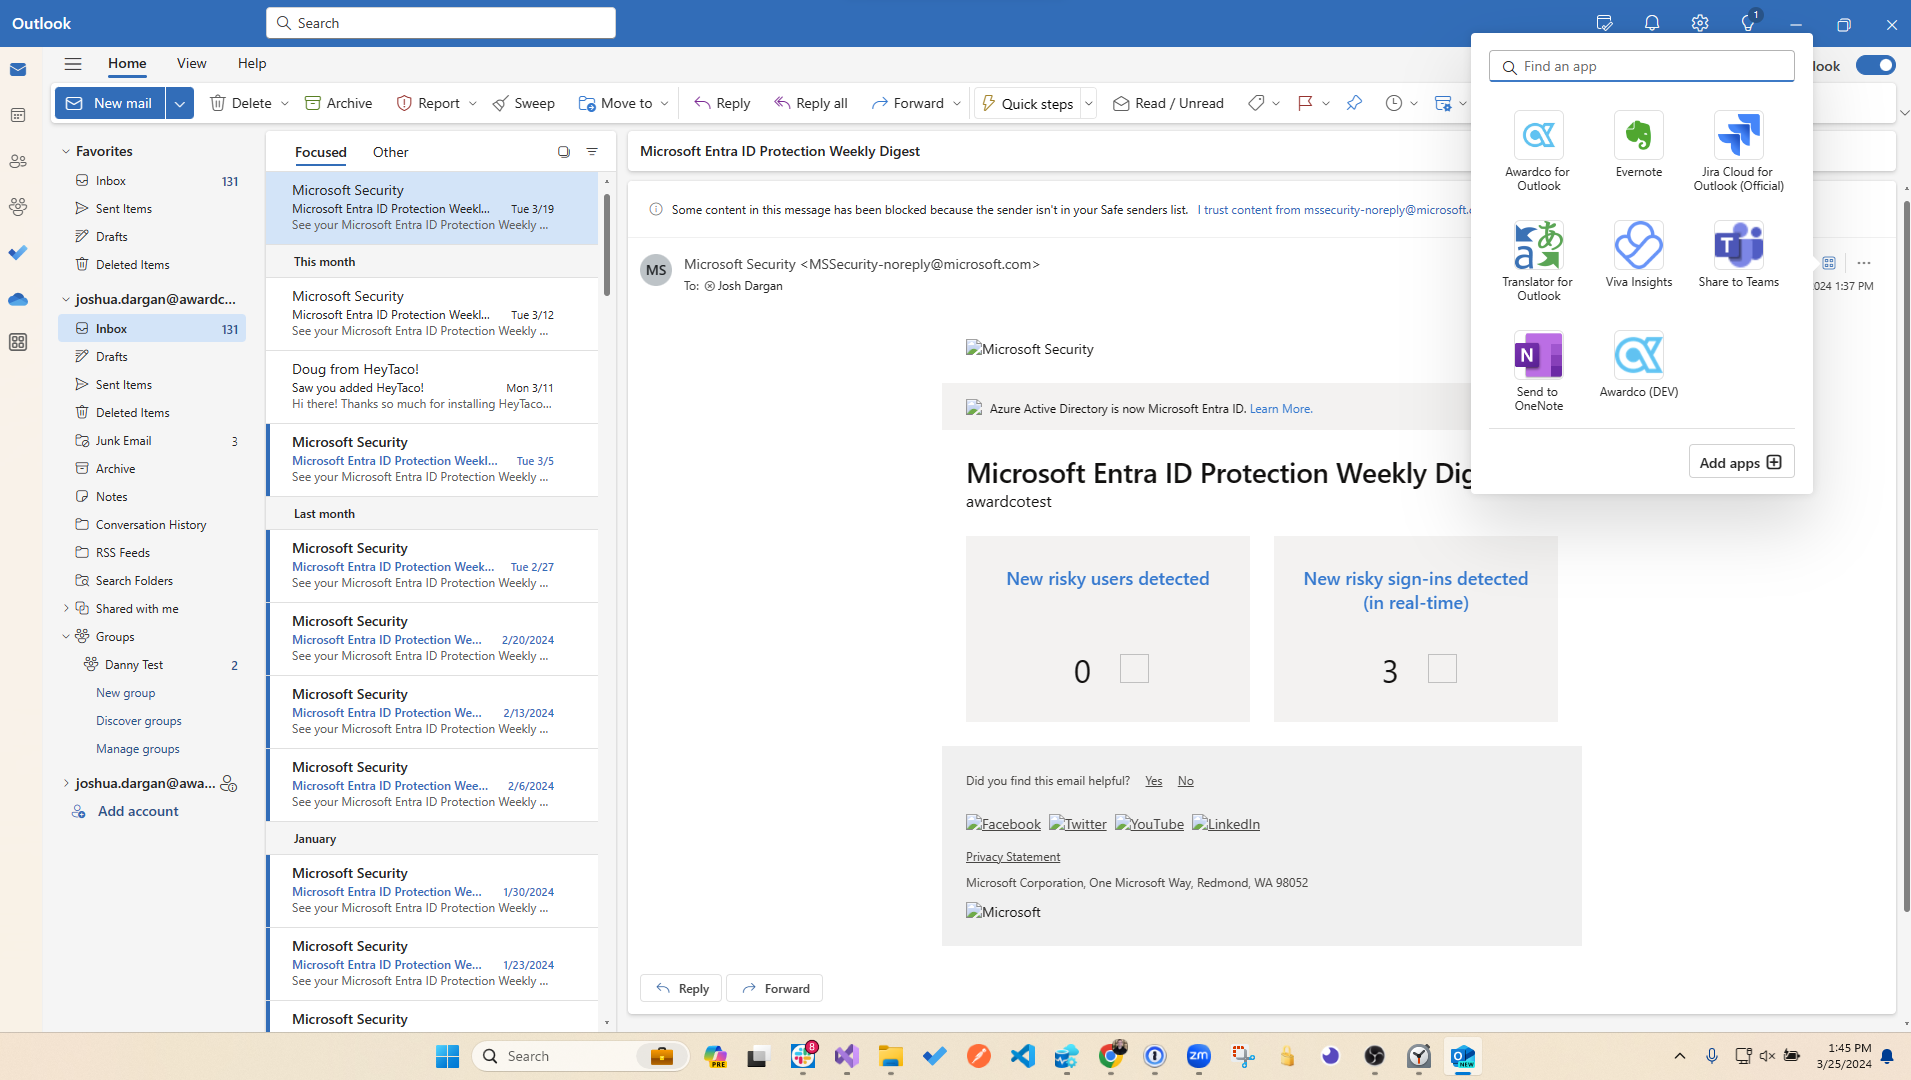The width and height of the screenshot is (1911, 1080).
Task: Open the Calendar icon in the left rail
Action: (x=18, y=115)
